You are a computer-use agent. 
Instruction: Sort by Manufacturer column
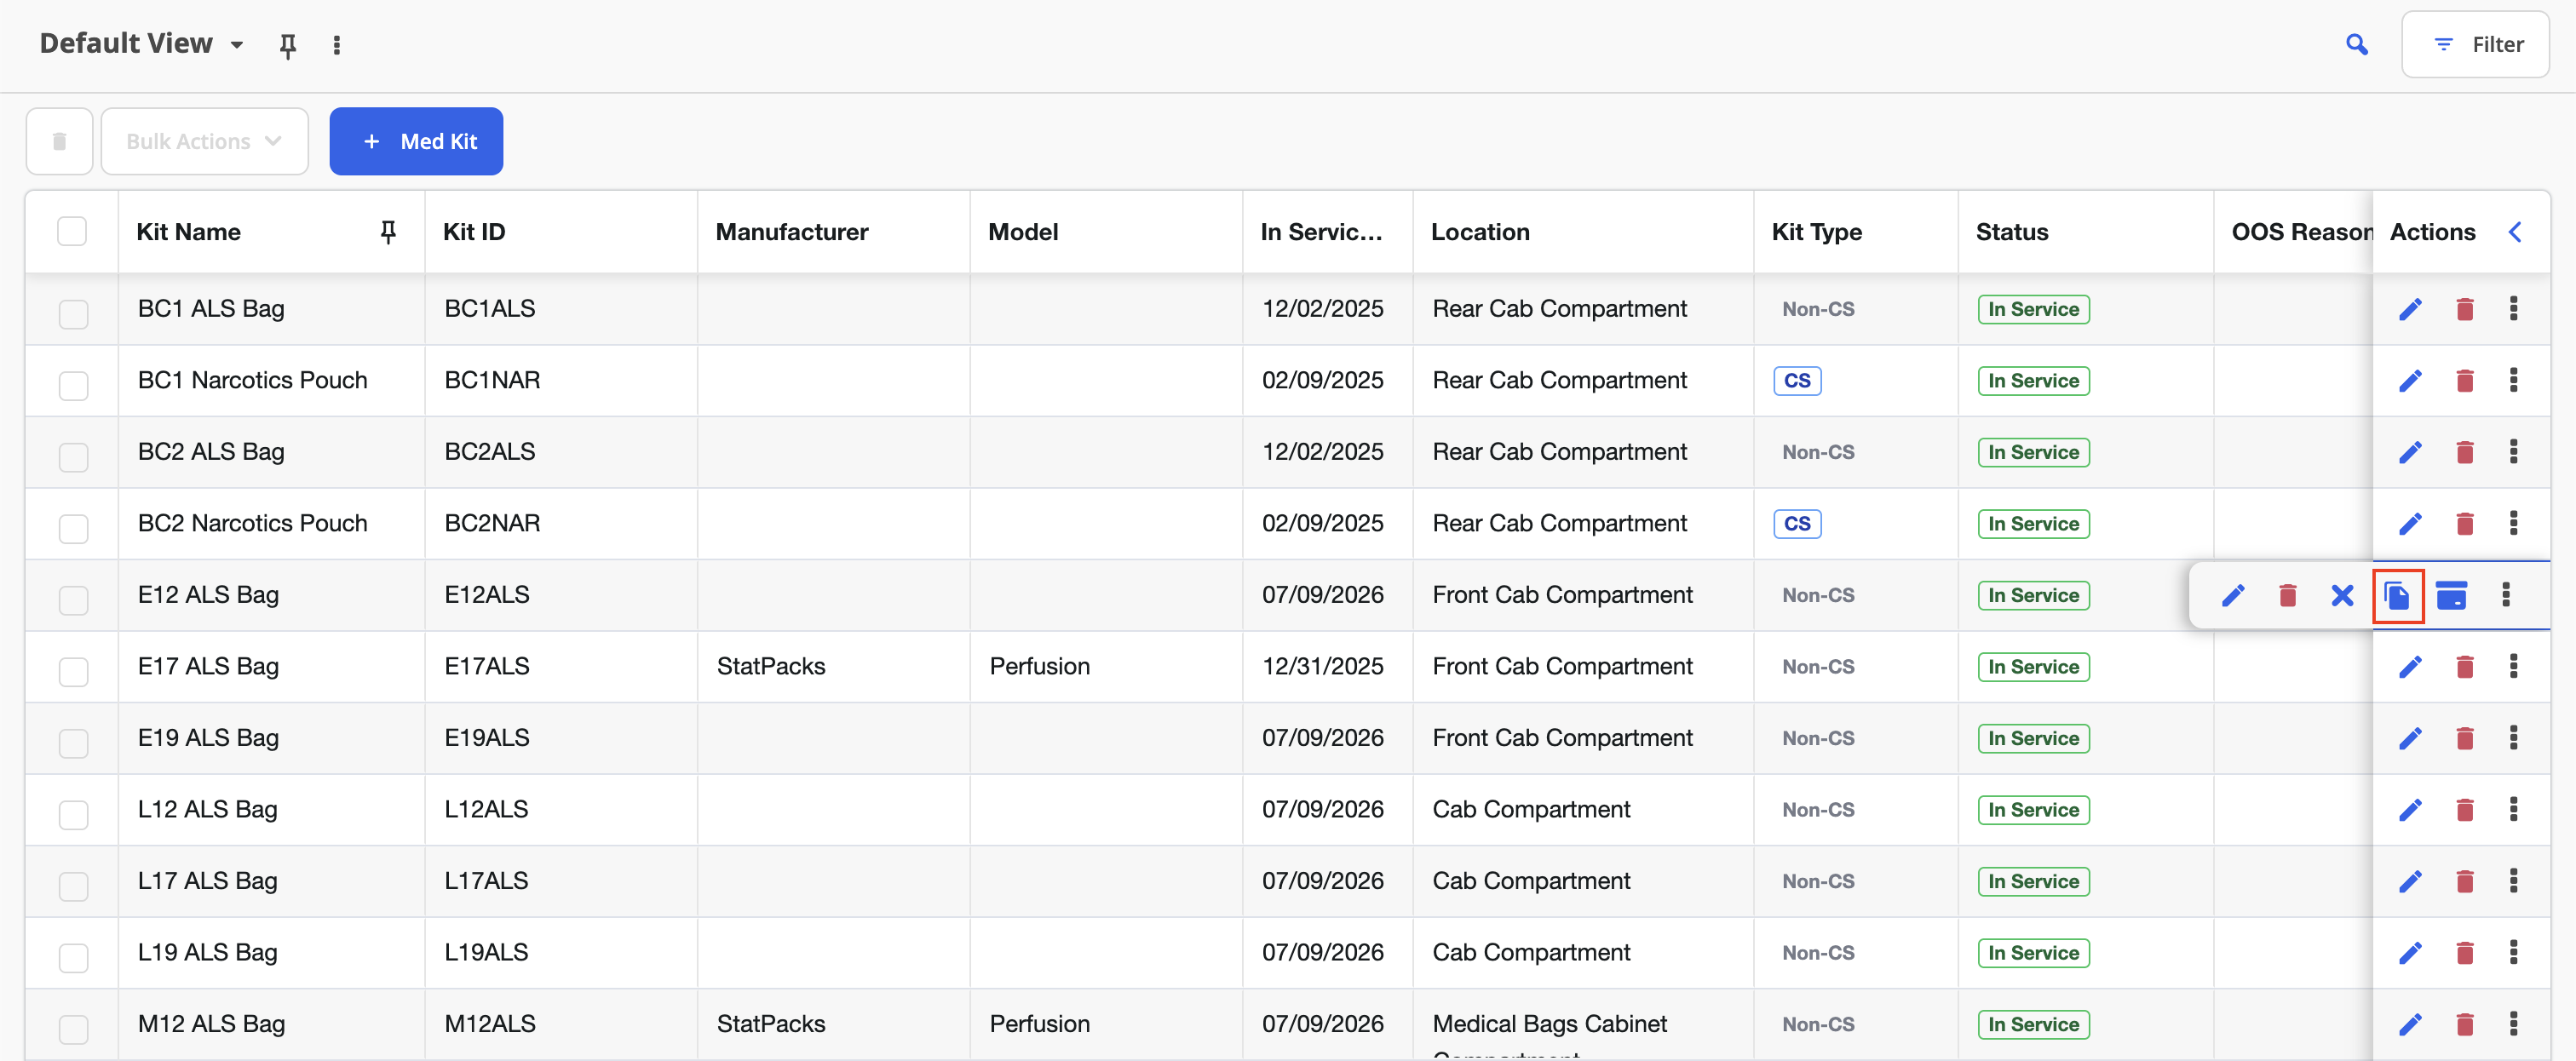[791, 232]
